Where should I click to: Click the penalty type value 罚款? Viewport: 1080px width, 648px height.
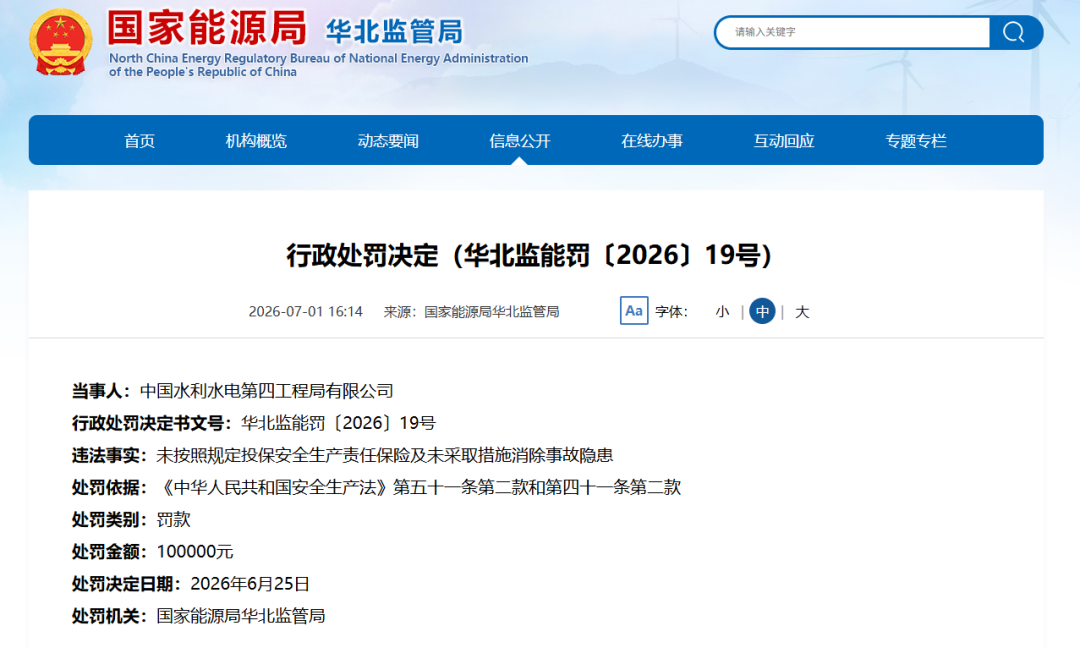point(174,519)
